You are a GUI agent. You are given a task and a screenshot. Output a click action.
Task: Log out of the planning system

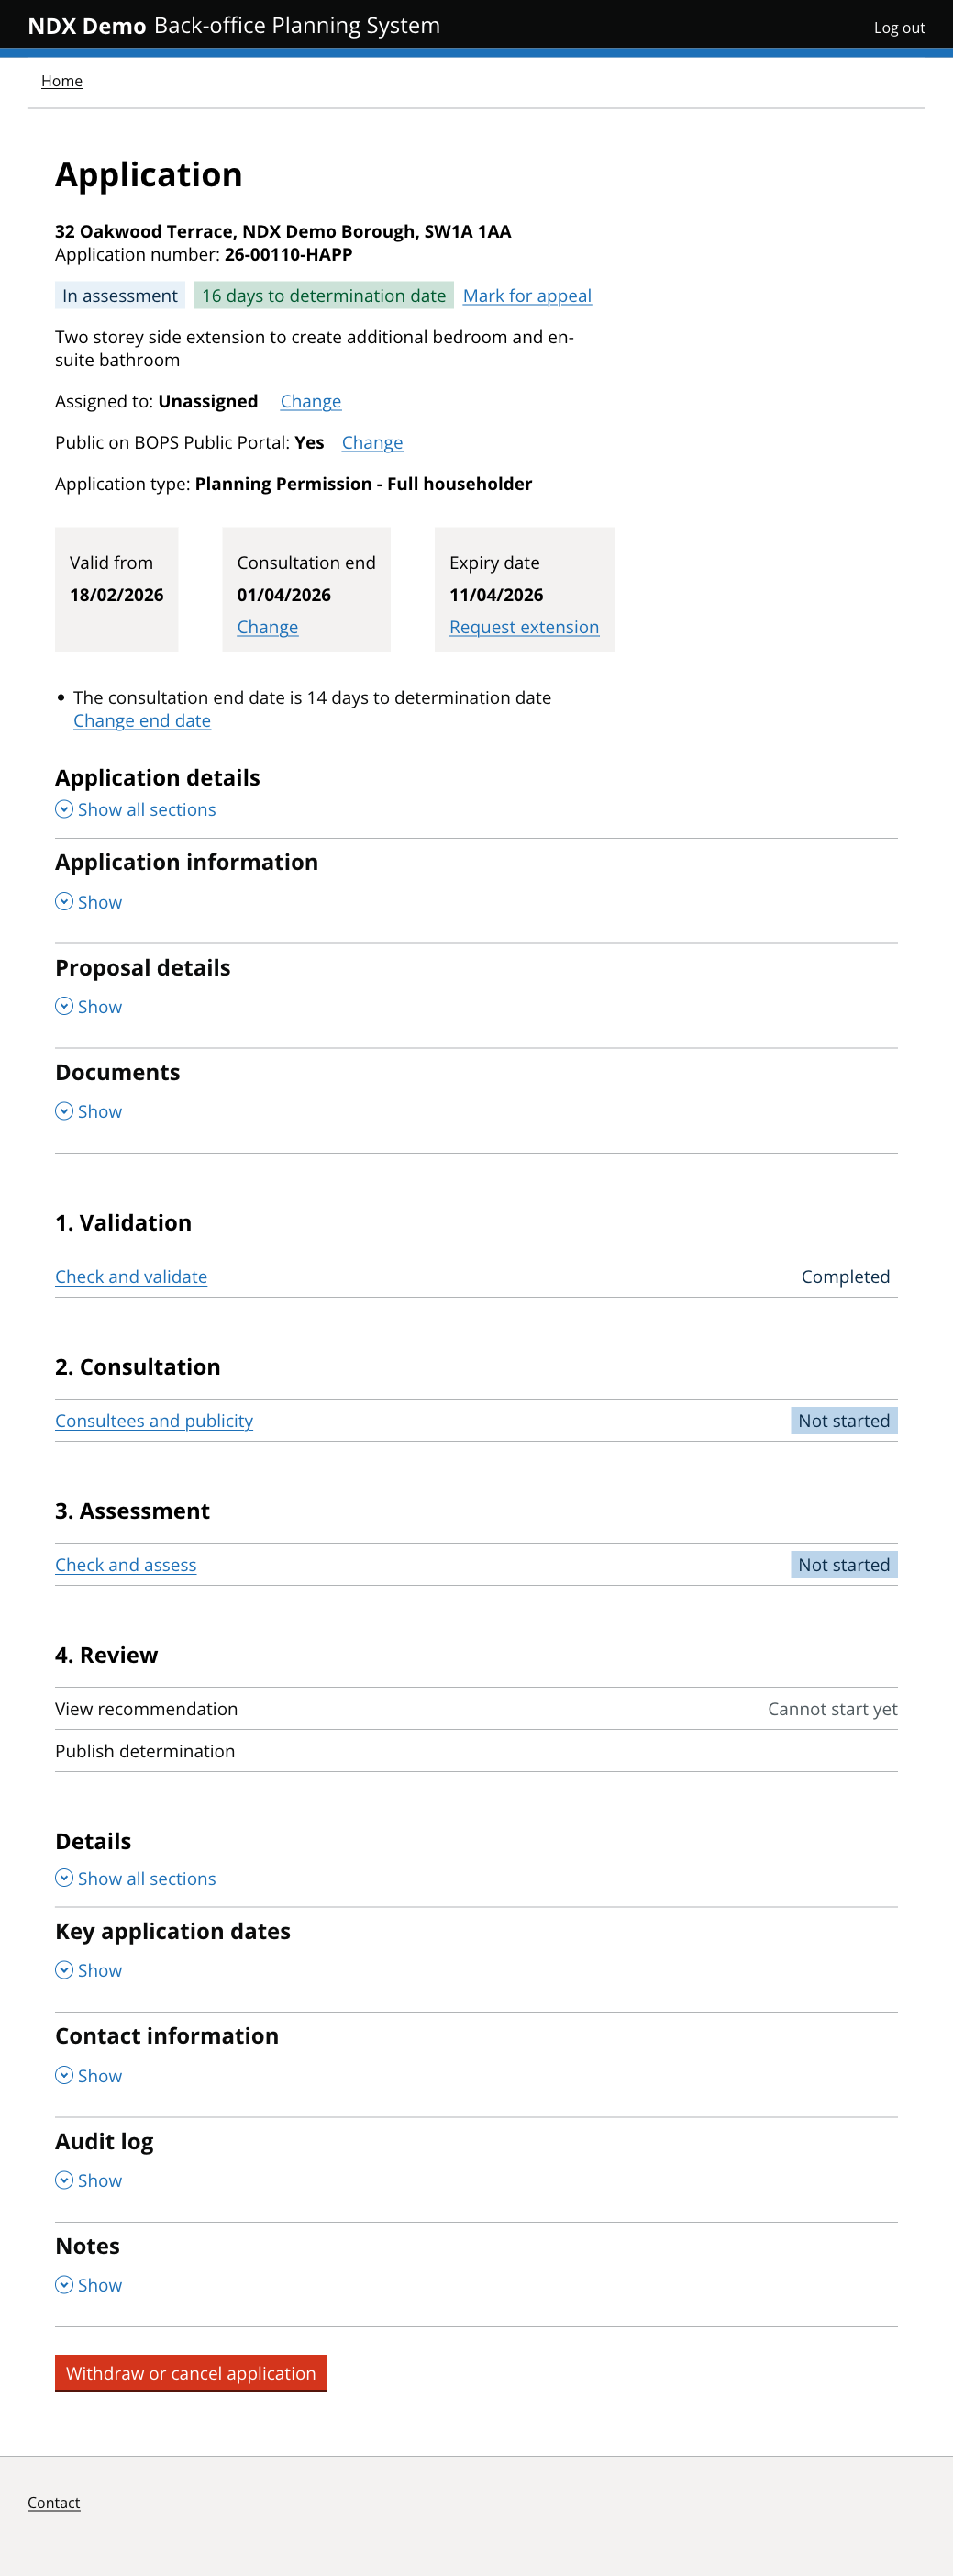pos(899,27)
